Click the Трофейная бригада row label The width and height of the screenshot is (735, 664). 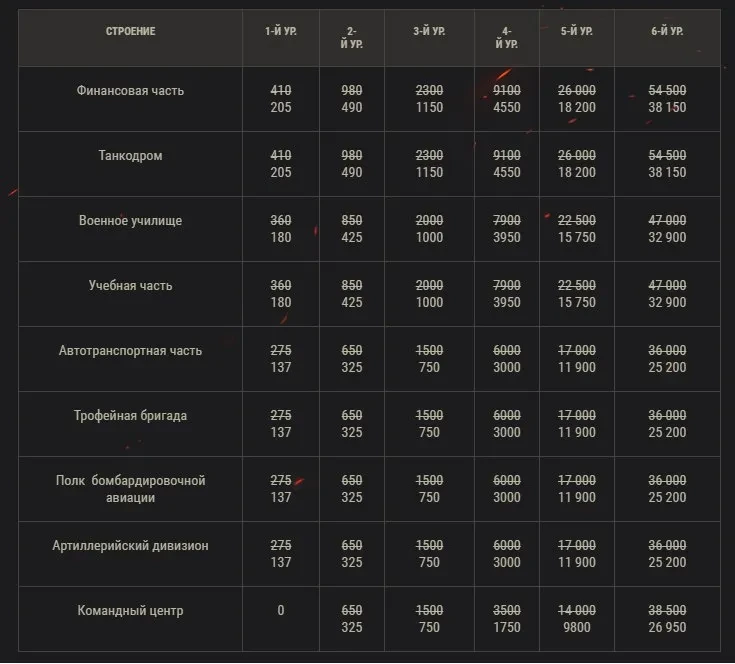(x=130, y=415)
